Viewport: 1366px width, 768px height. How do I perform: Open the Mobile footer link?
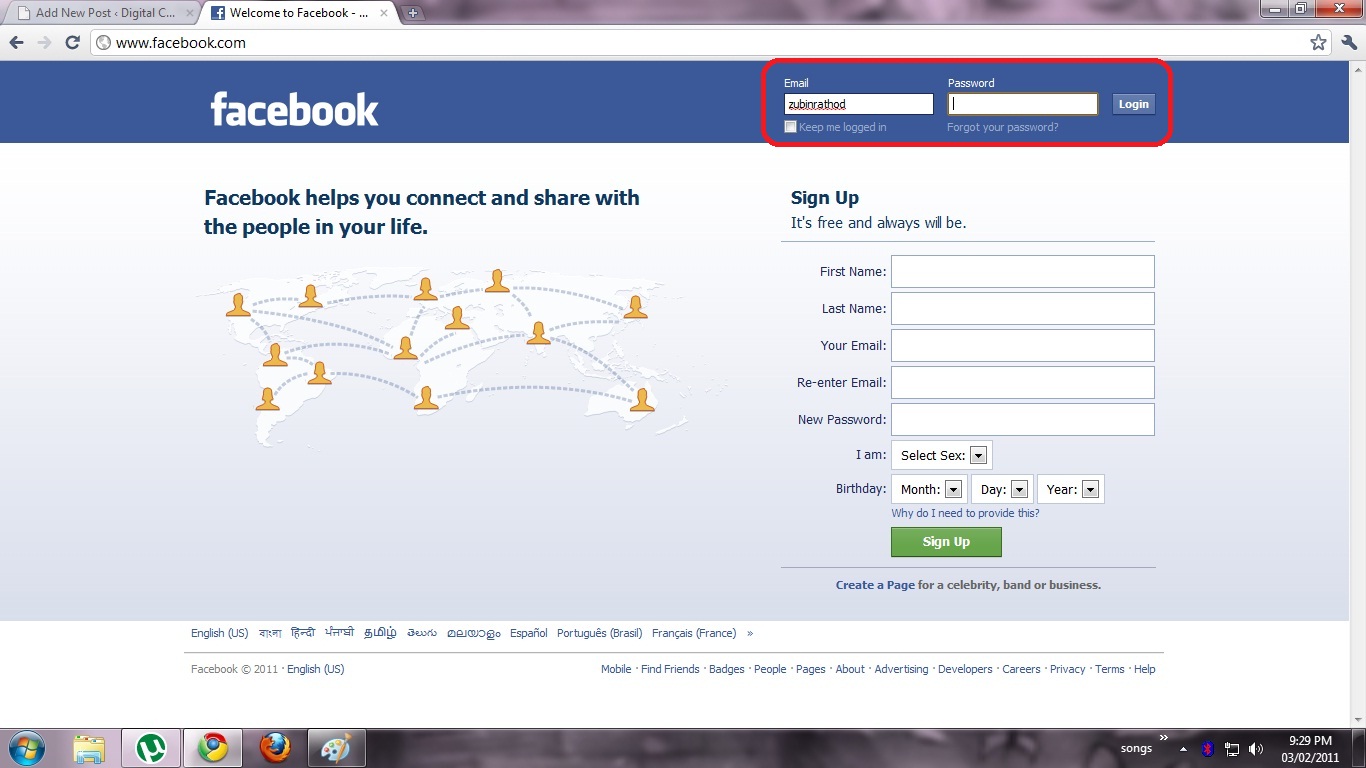pyautogui.click(x=616, y=669)
